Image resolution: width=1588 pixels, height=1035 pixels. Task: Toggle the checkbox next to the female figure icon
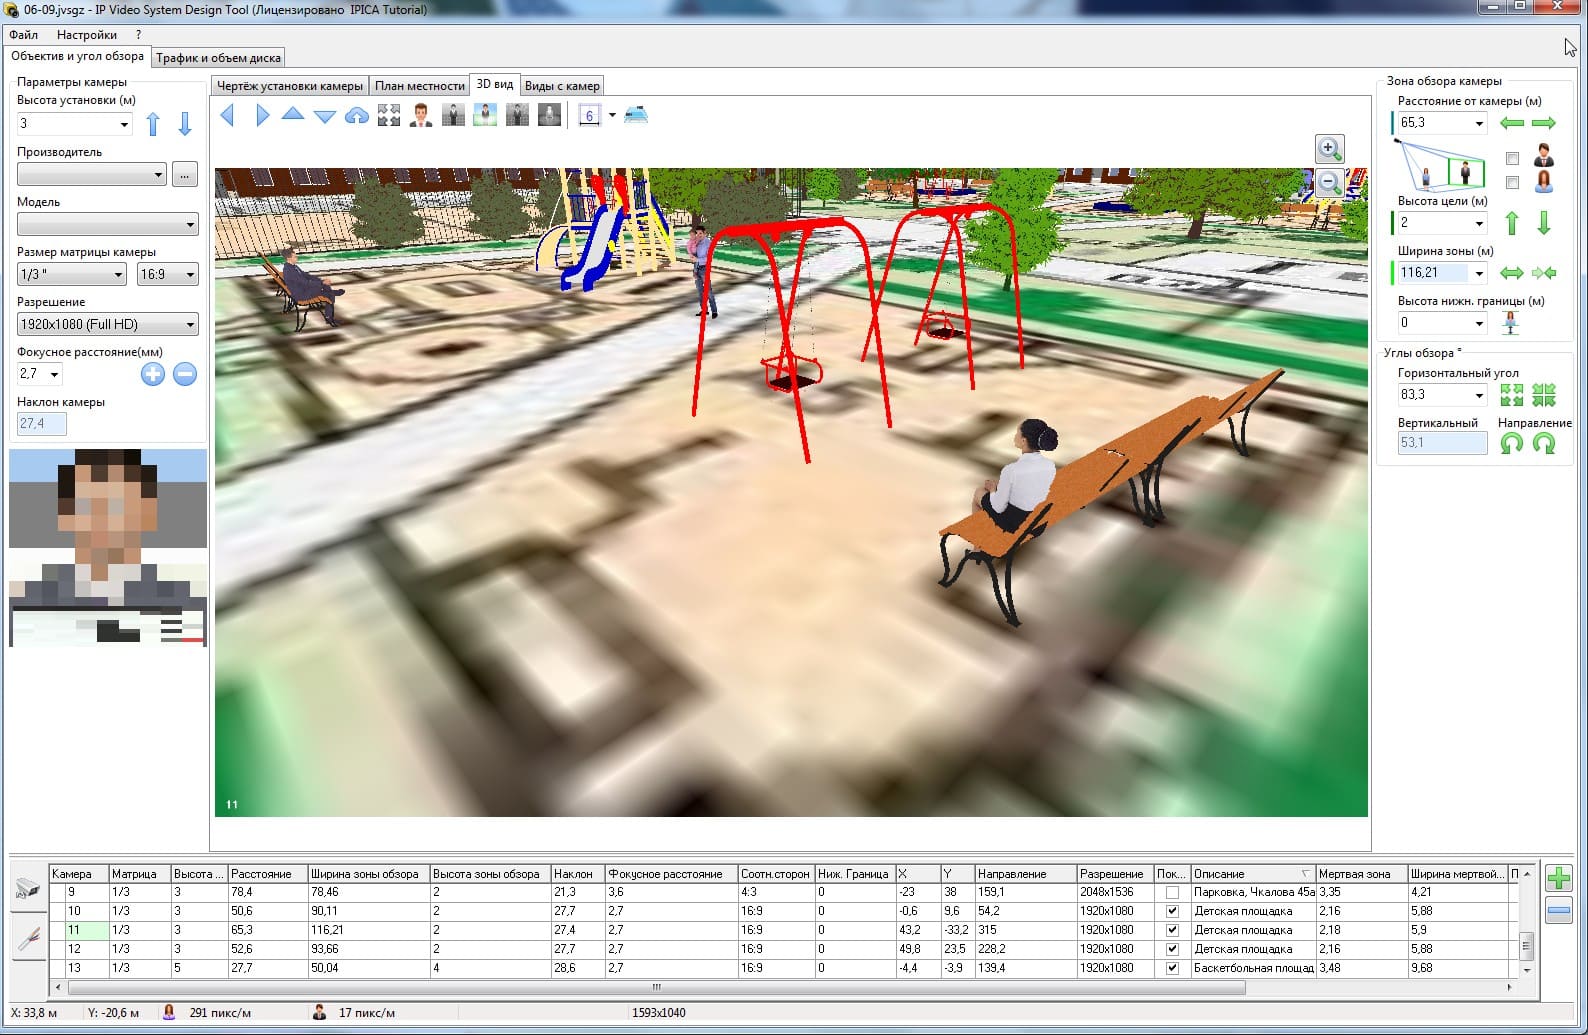click(1512, 183)
